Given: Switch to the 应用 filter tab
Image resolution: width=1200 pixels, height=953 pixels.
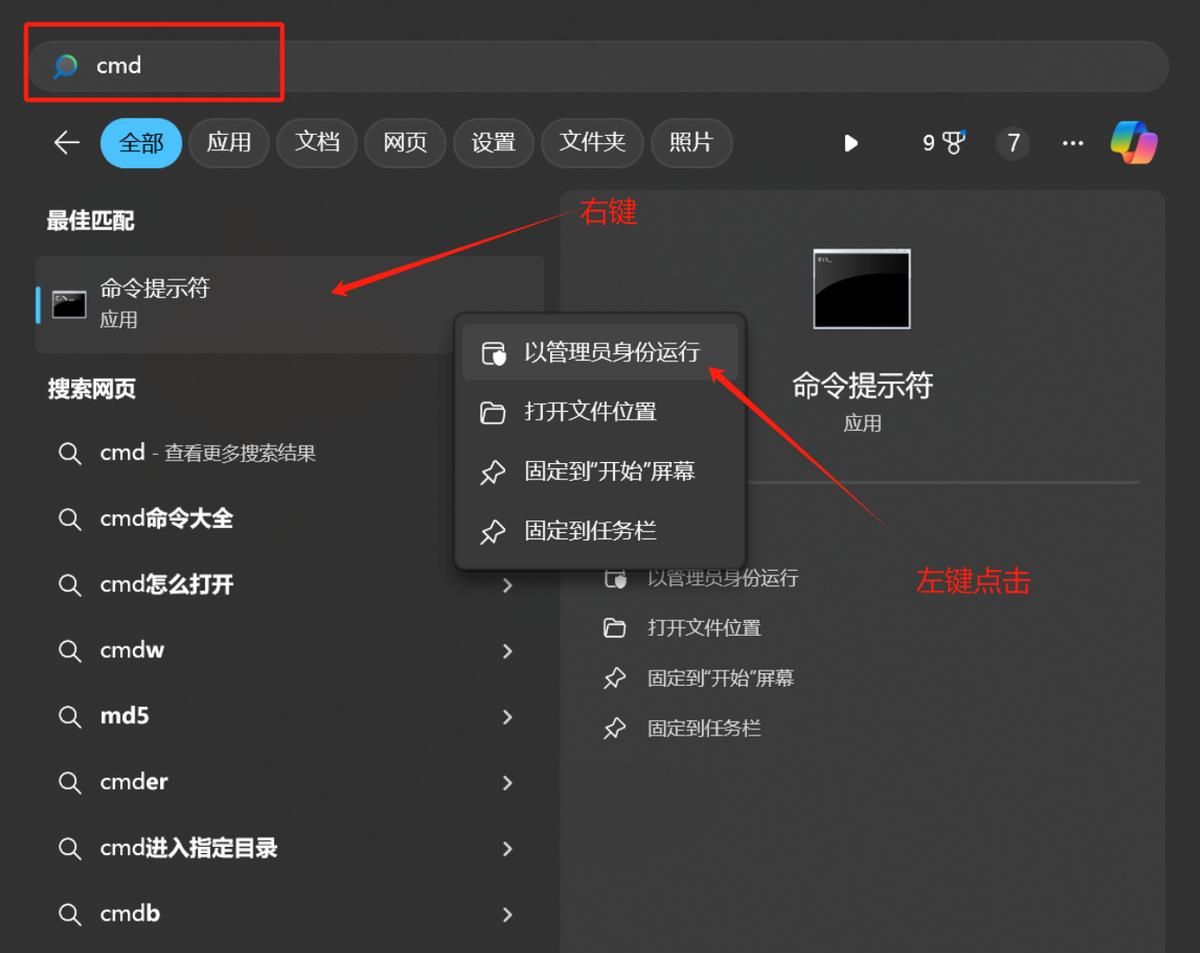Looking at the screenshot, I should (228, 143).
